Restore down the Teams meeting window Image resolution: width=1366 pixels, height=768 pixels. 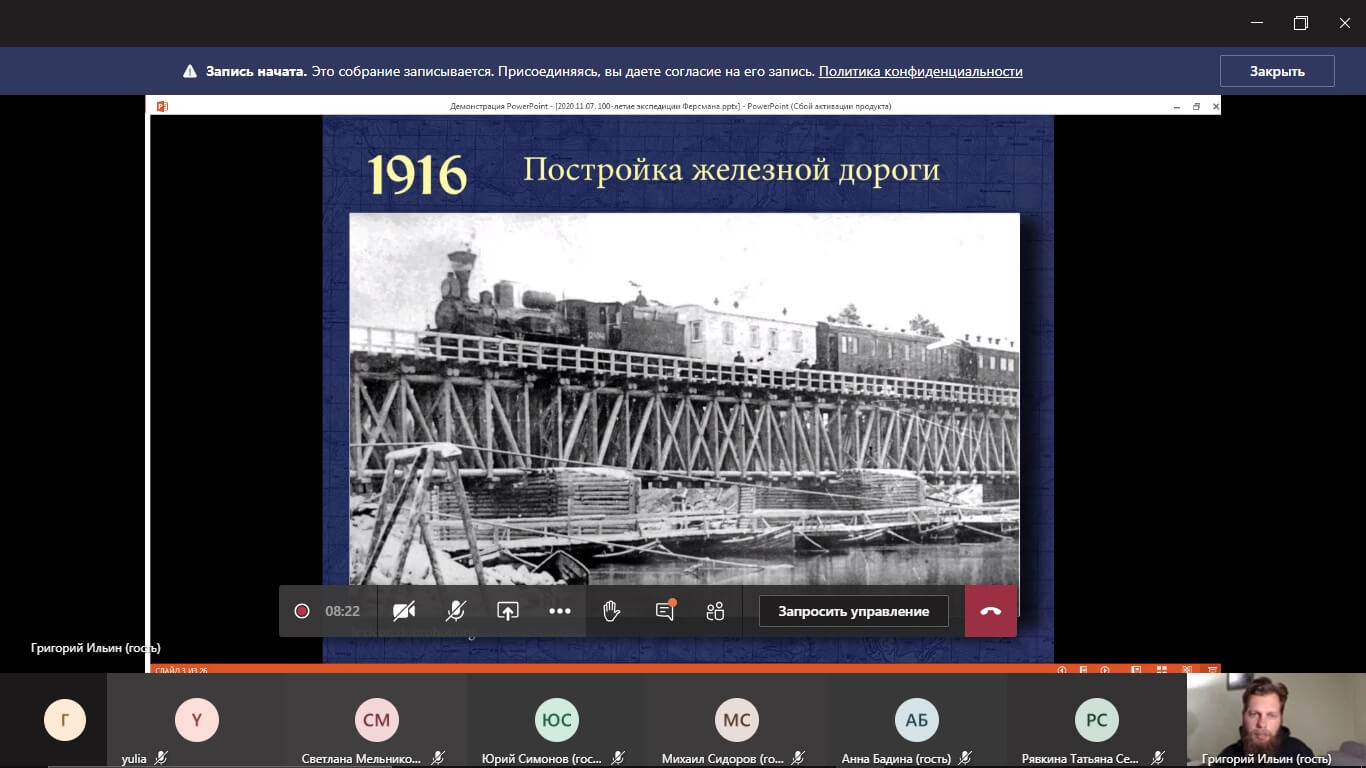tap(1300, 23)
